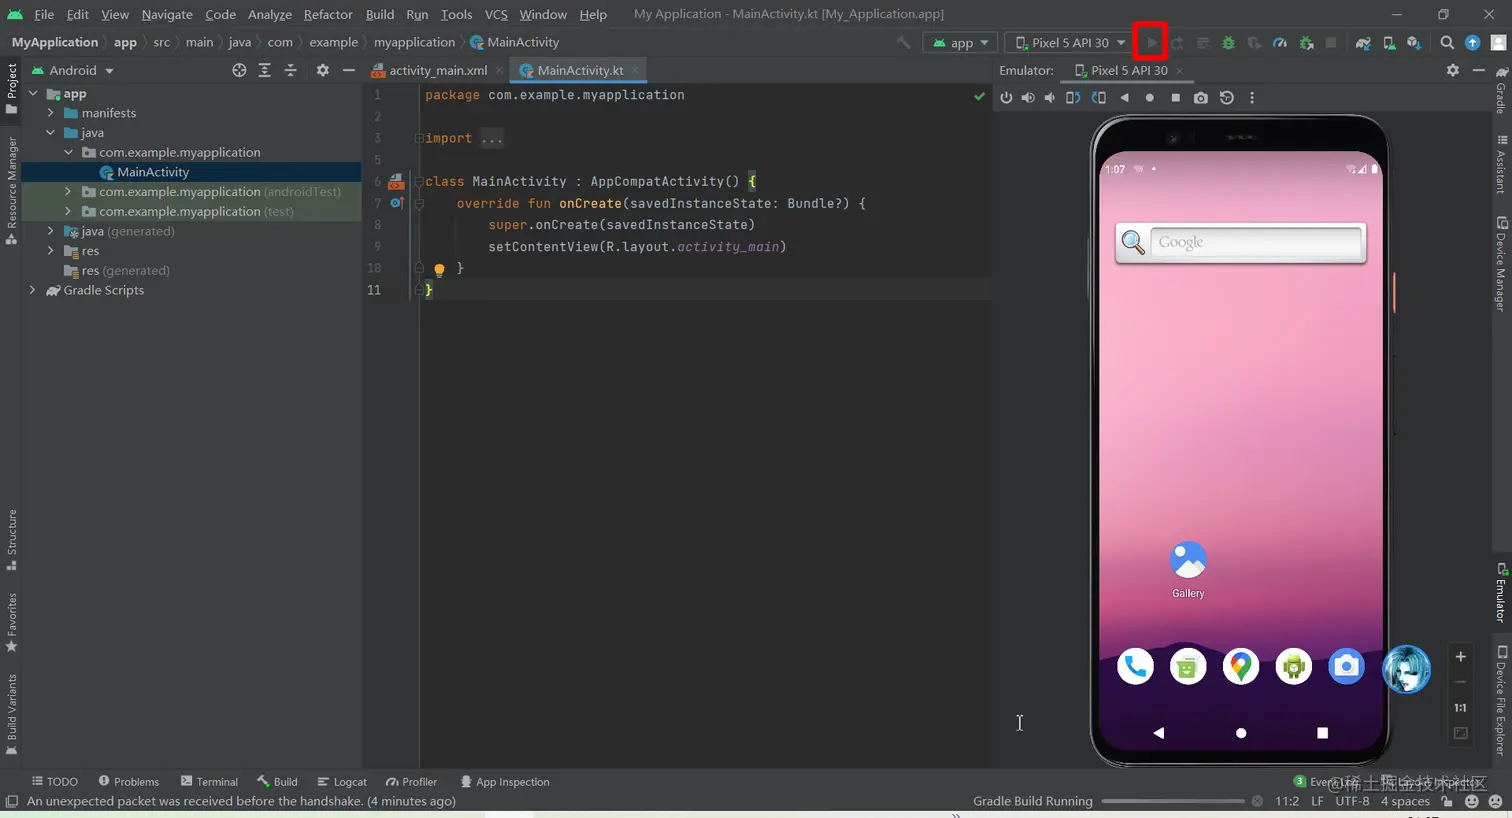Screen dimensions: 1512x818
Task: Expand the manifests folder
Action: pos(51,113)
